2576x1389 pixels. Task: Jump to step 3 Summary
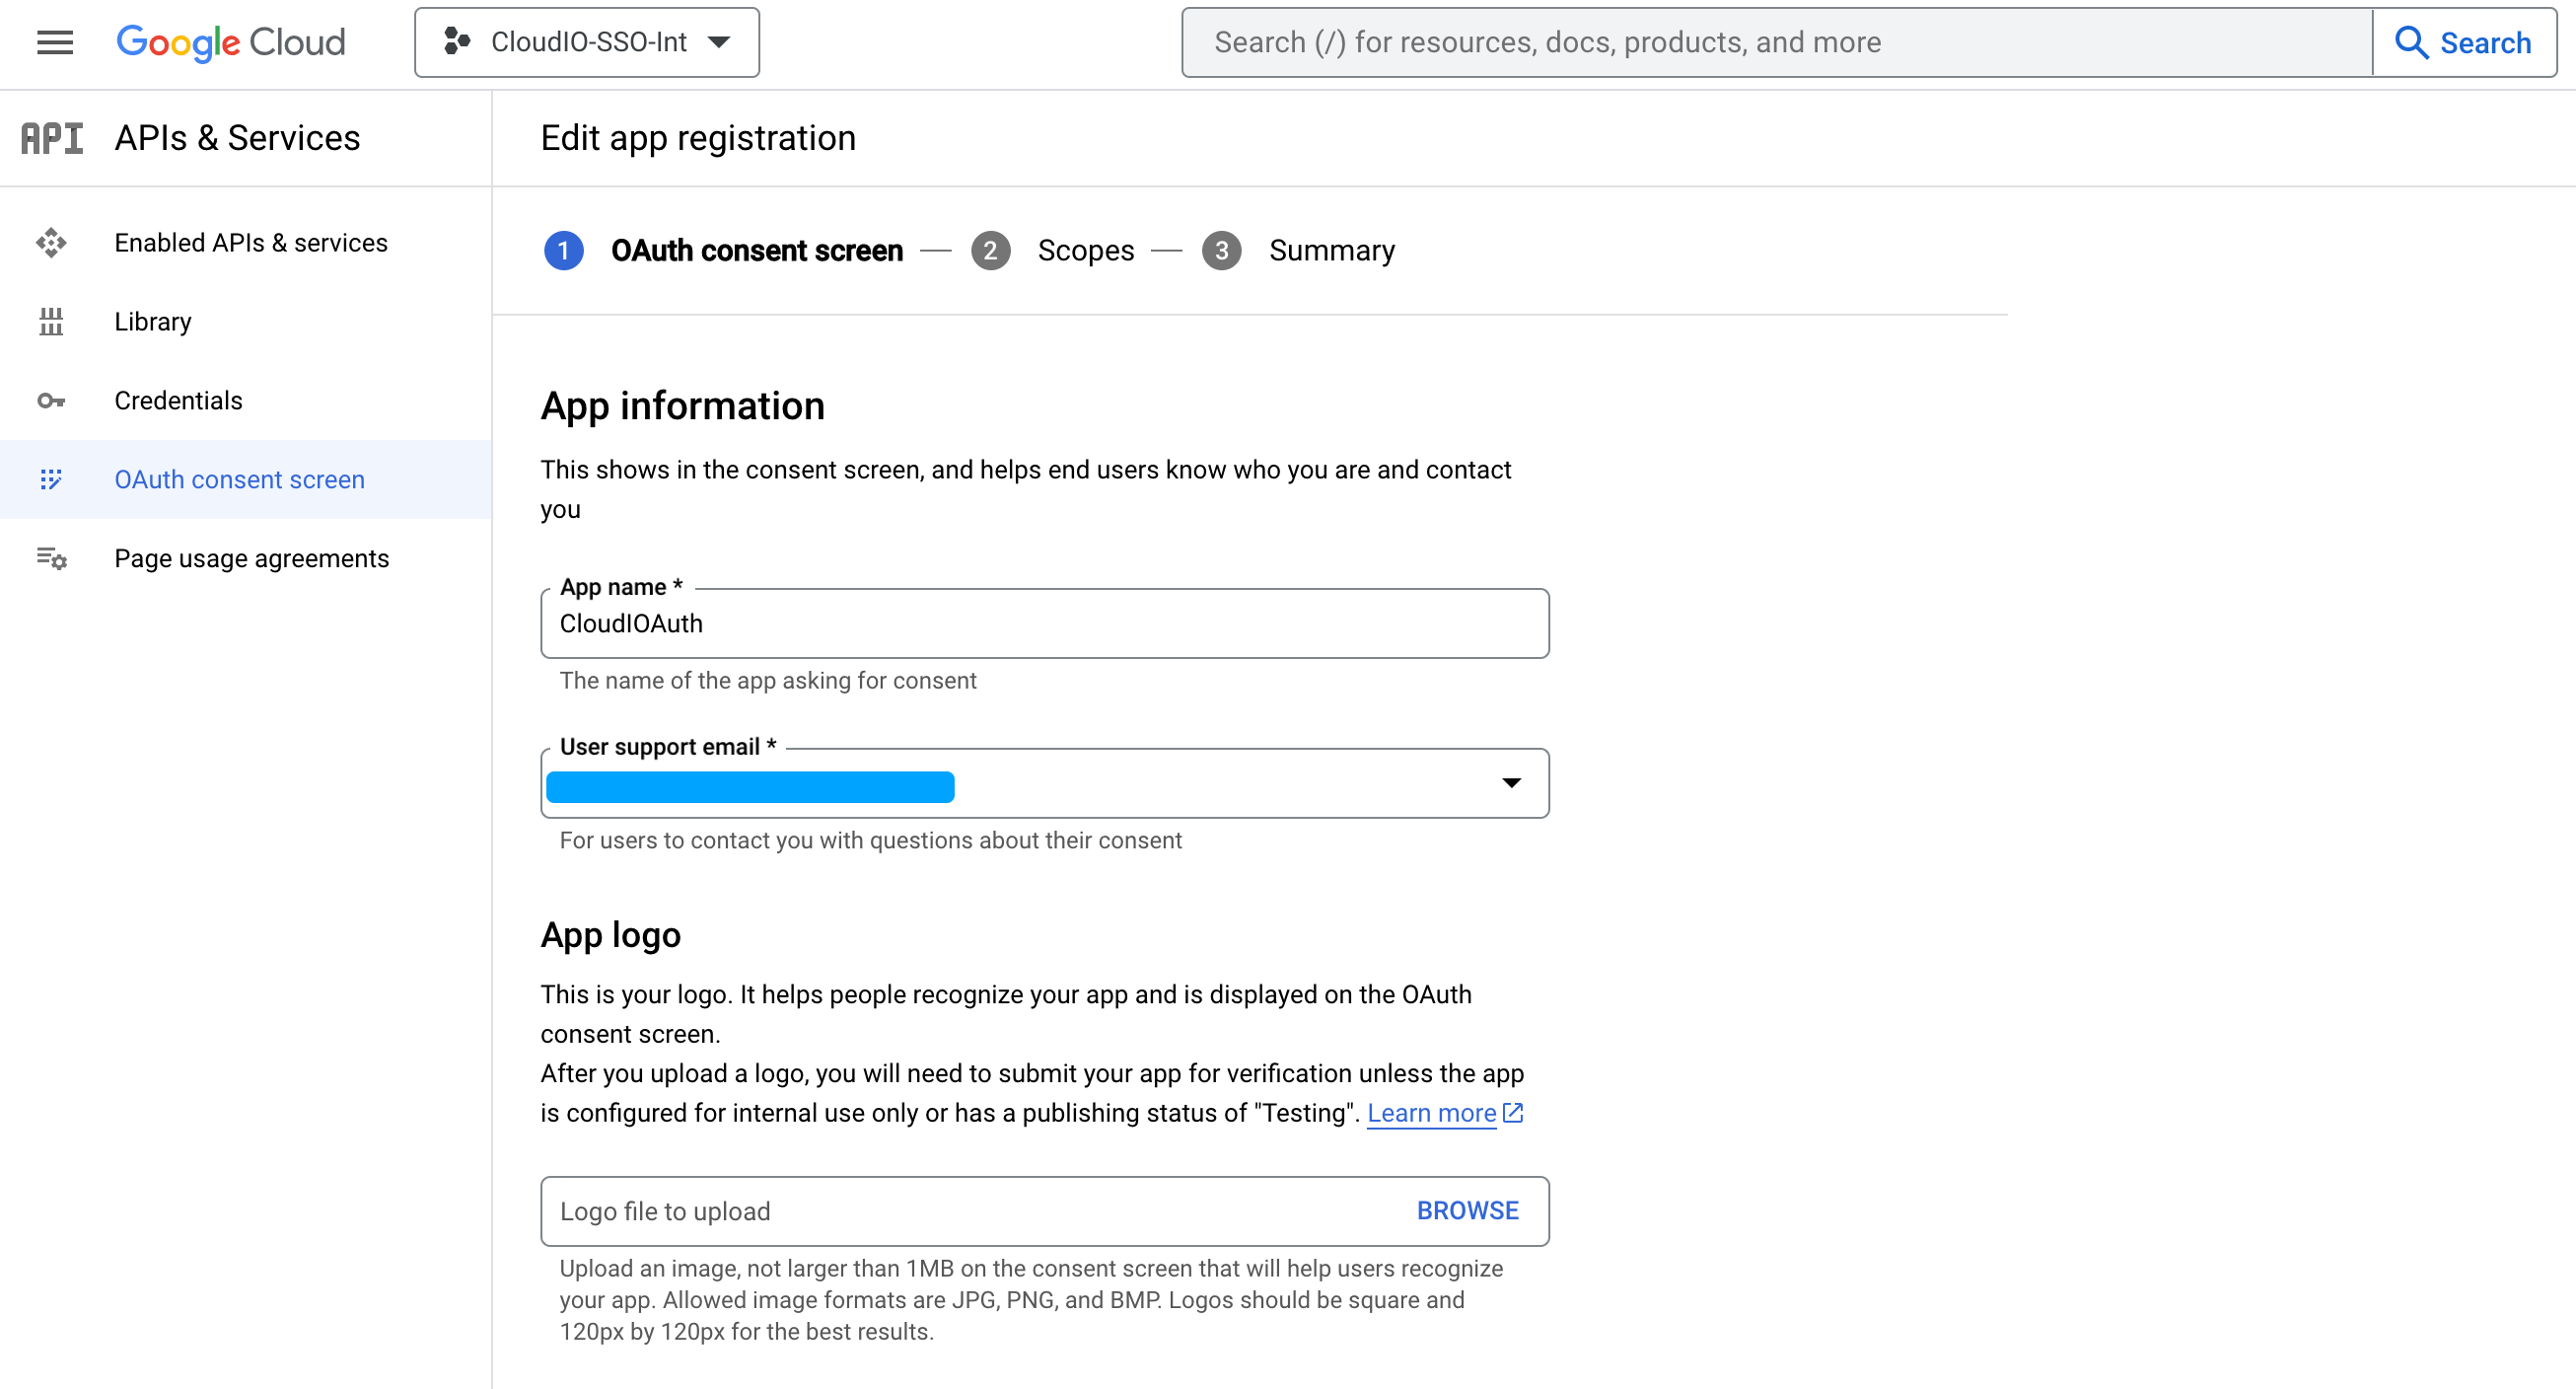[x=1331, y=250]
